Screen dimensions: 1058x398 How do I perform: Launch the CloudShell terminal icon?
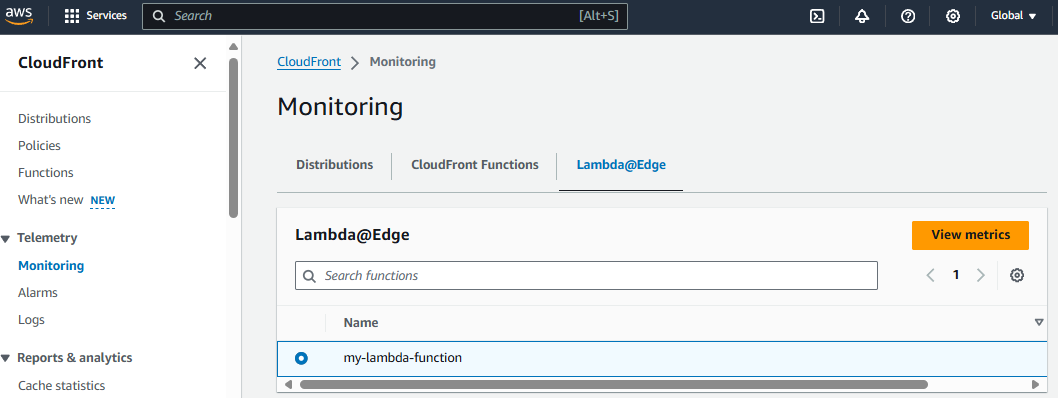pos(817,16)
